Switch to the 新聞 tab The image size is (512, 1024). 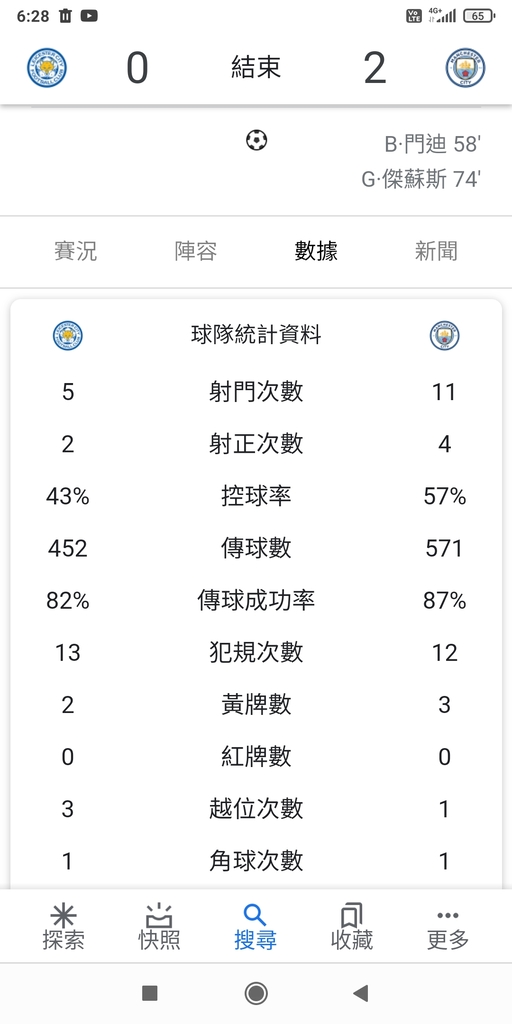tap(436, 251)
